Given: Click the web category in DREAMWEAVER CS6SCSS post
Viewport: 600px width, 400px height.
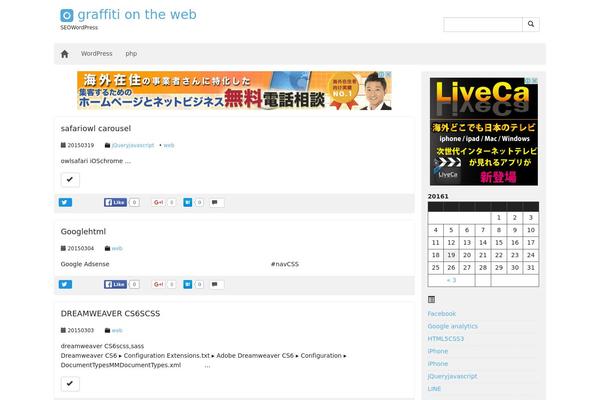Looking at the screenshot, I should [x=117, y=330].
